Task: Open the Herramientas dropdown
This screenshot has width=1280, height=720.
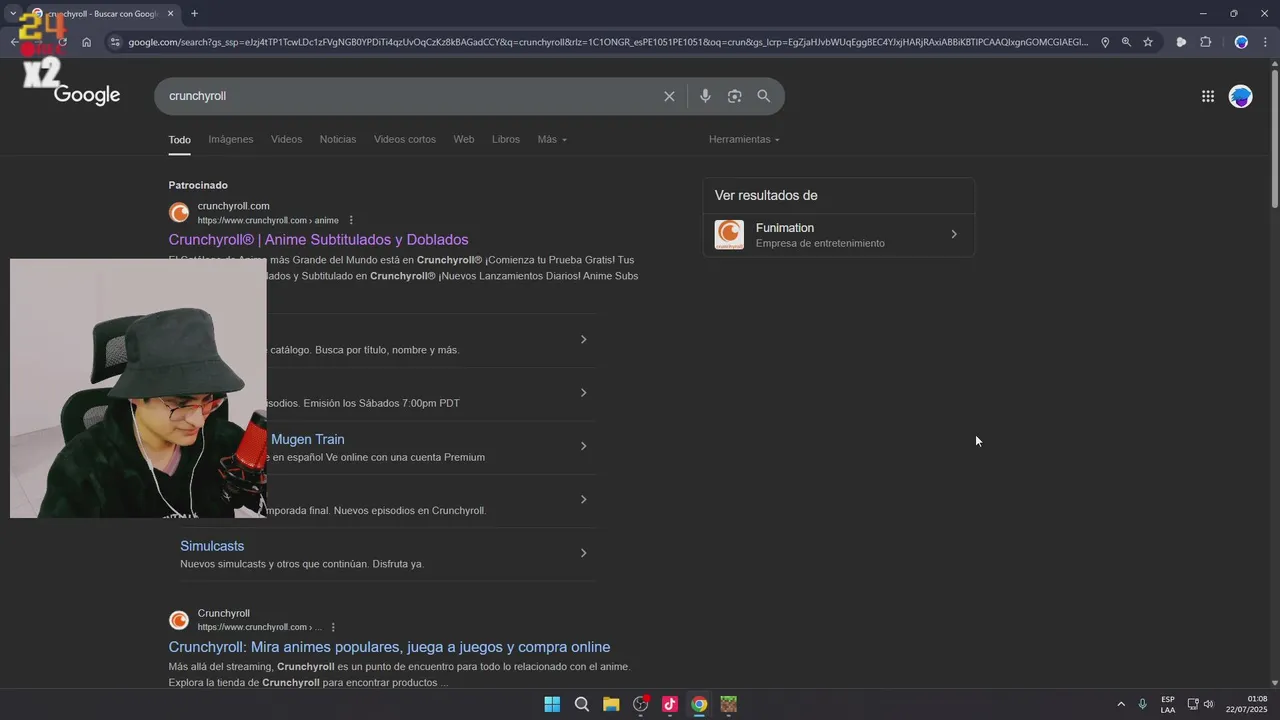Action: tap(744, 139)
